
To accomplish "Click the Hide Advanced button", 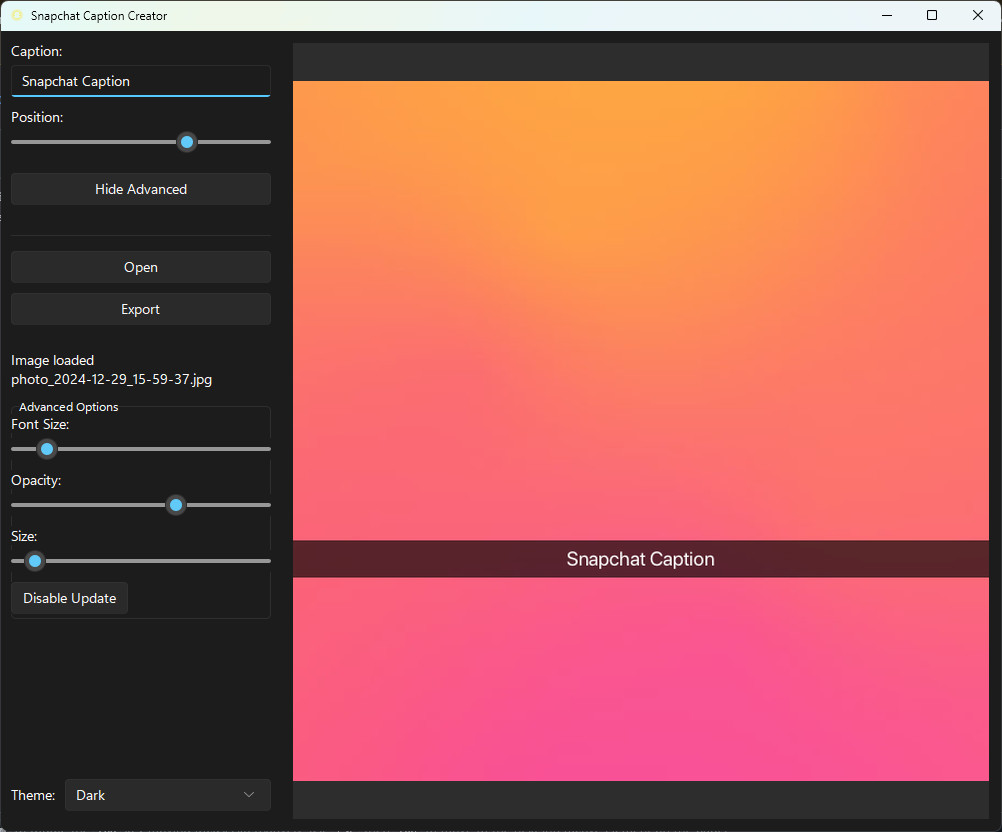I will (x=141, y=189).
